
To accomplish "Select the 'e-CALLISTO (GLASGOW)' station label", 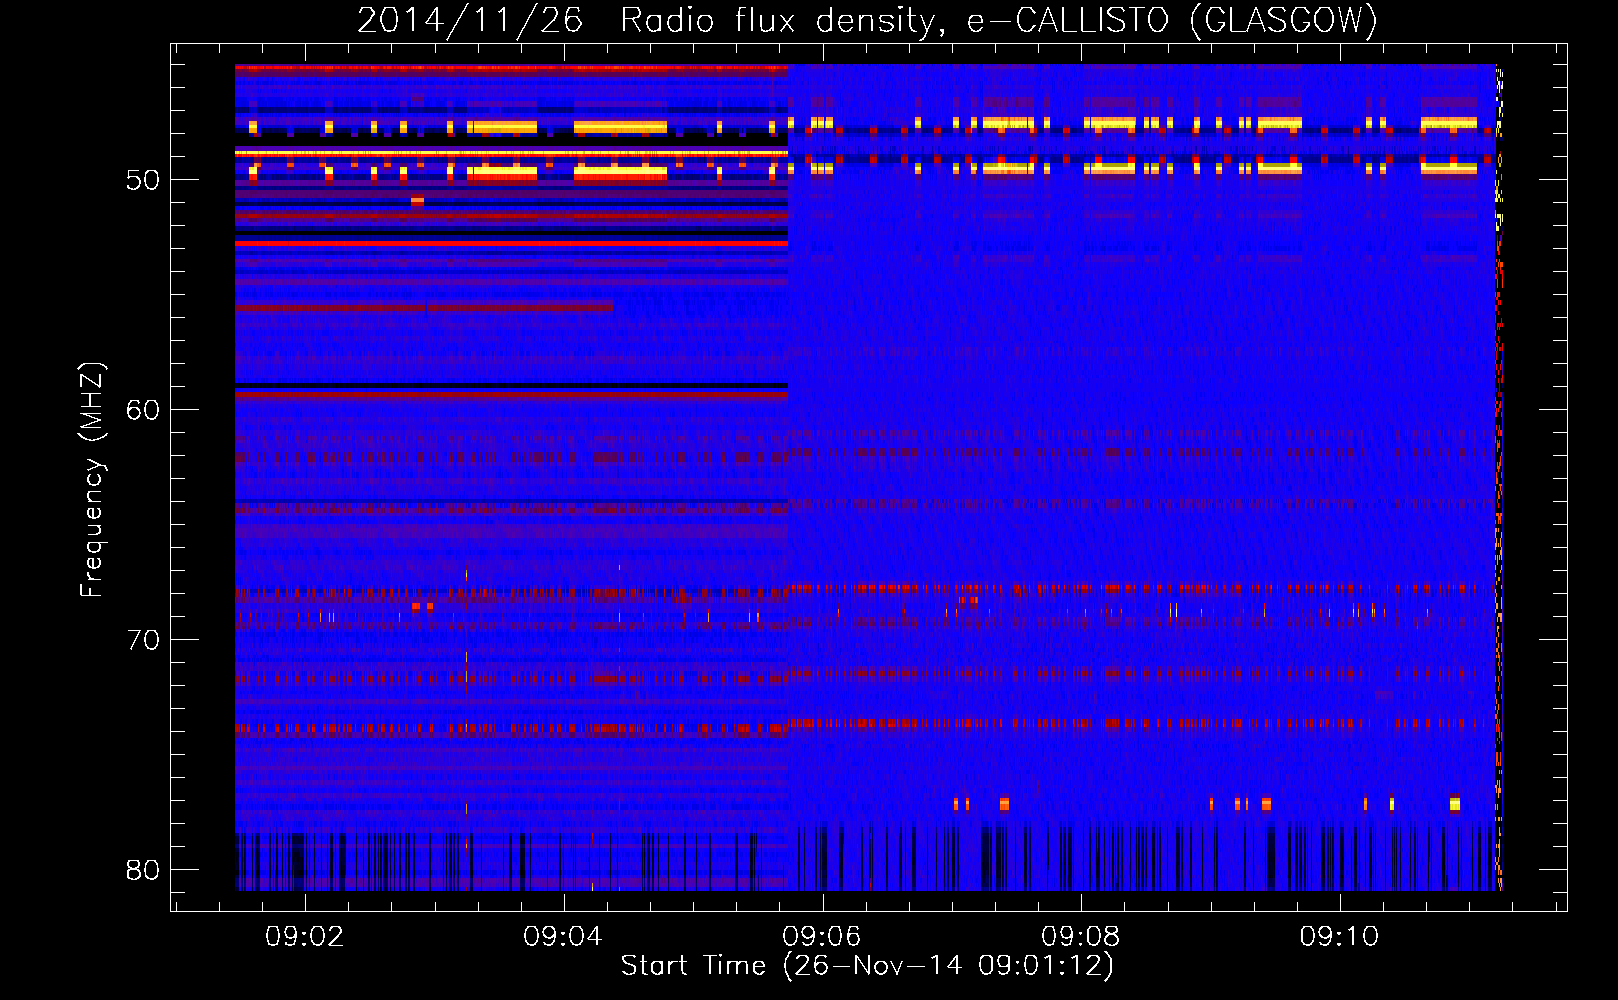I will (1172, 20).
